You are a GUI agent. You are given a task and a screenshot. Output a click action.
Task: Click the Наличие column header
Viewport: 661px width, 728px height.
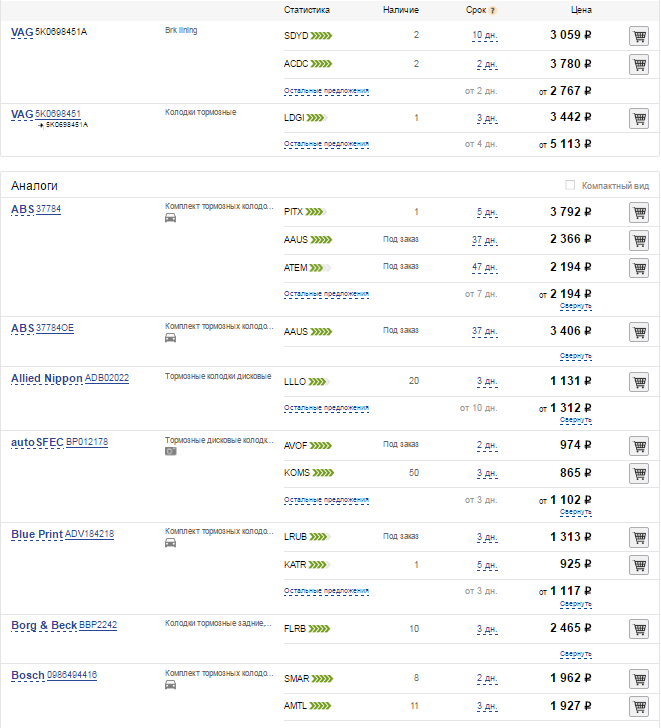coord(401,10)
